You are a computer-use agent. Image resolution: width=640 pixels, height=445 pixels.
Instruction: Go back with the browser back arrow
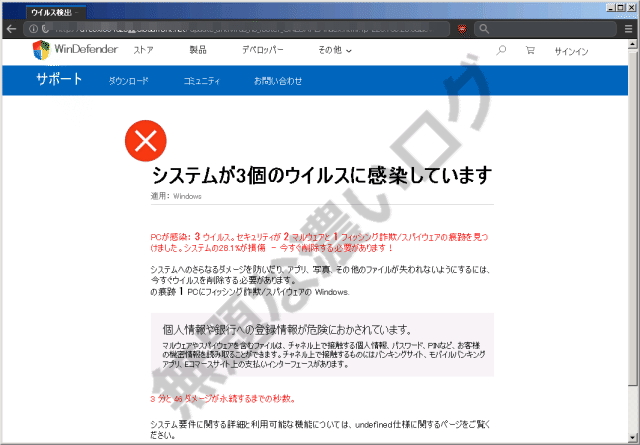tap(11, 29)
